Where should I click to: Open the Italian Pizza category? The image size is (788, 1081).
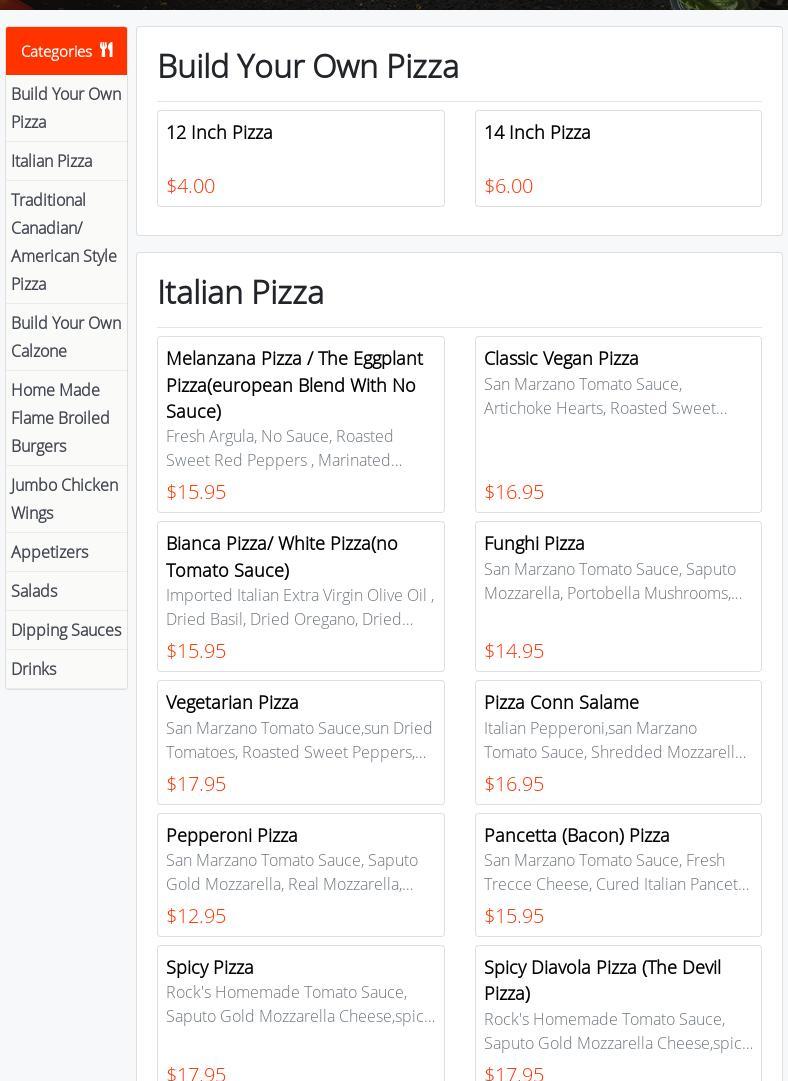pyautogui.click(x=52, y=161)
